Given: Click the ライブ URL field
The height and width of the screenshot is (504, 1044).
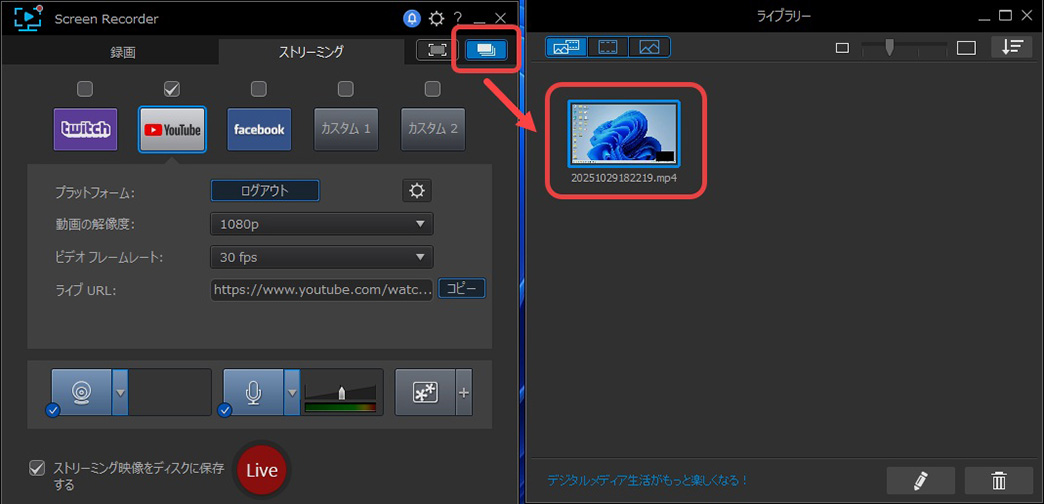Looking at the screenshot, I should [x=322, y=290].
